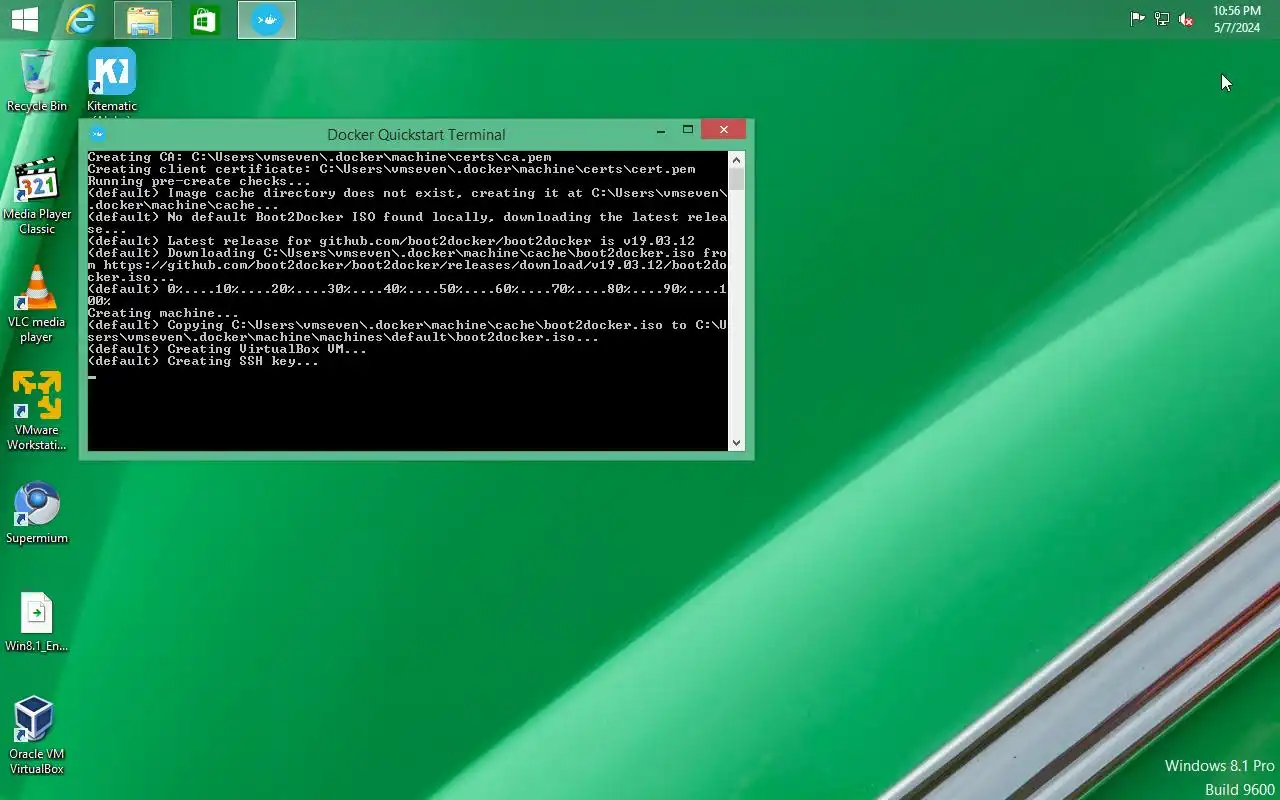Select the Win8.1_En file icon

click(37, 622)
